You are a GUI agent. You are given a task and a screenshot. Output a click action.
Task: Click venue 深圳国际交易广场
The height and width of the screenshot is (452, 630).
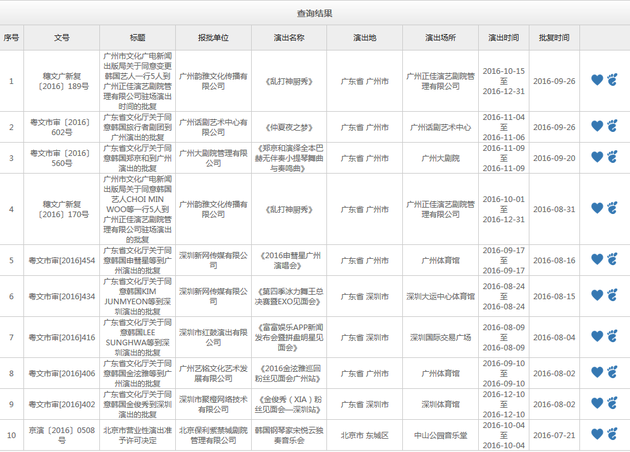pyautogui.click(x=440, y=337)
